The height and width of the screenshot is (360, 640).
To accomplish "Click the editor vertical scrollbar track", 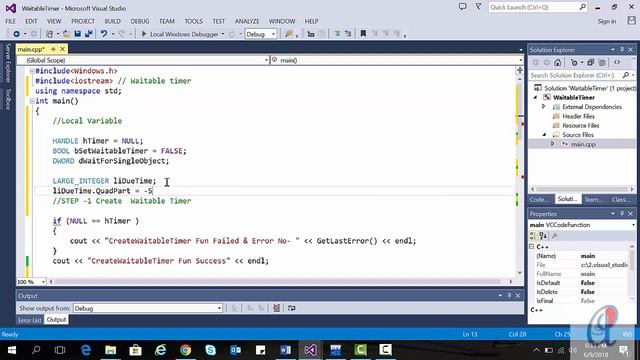I will (520, 176).
